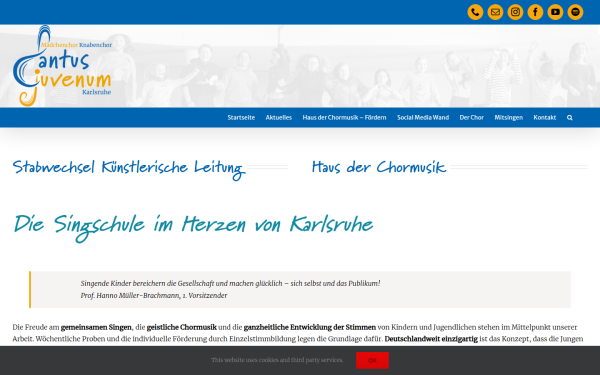This screenshot has height=375, width=600.
Task: Visit the Instagram icon link
Action: (x=515, y=12)
